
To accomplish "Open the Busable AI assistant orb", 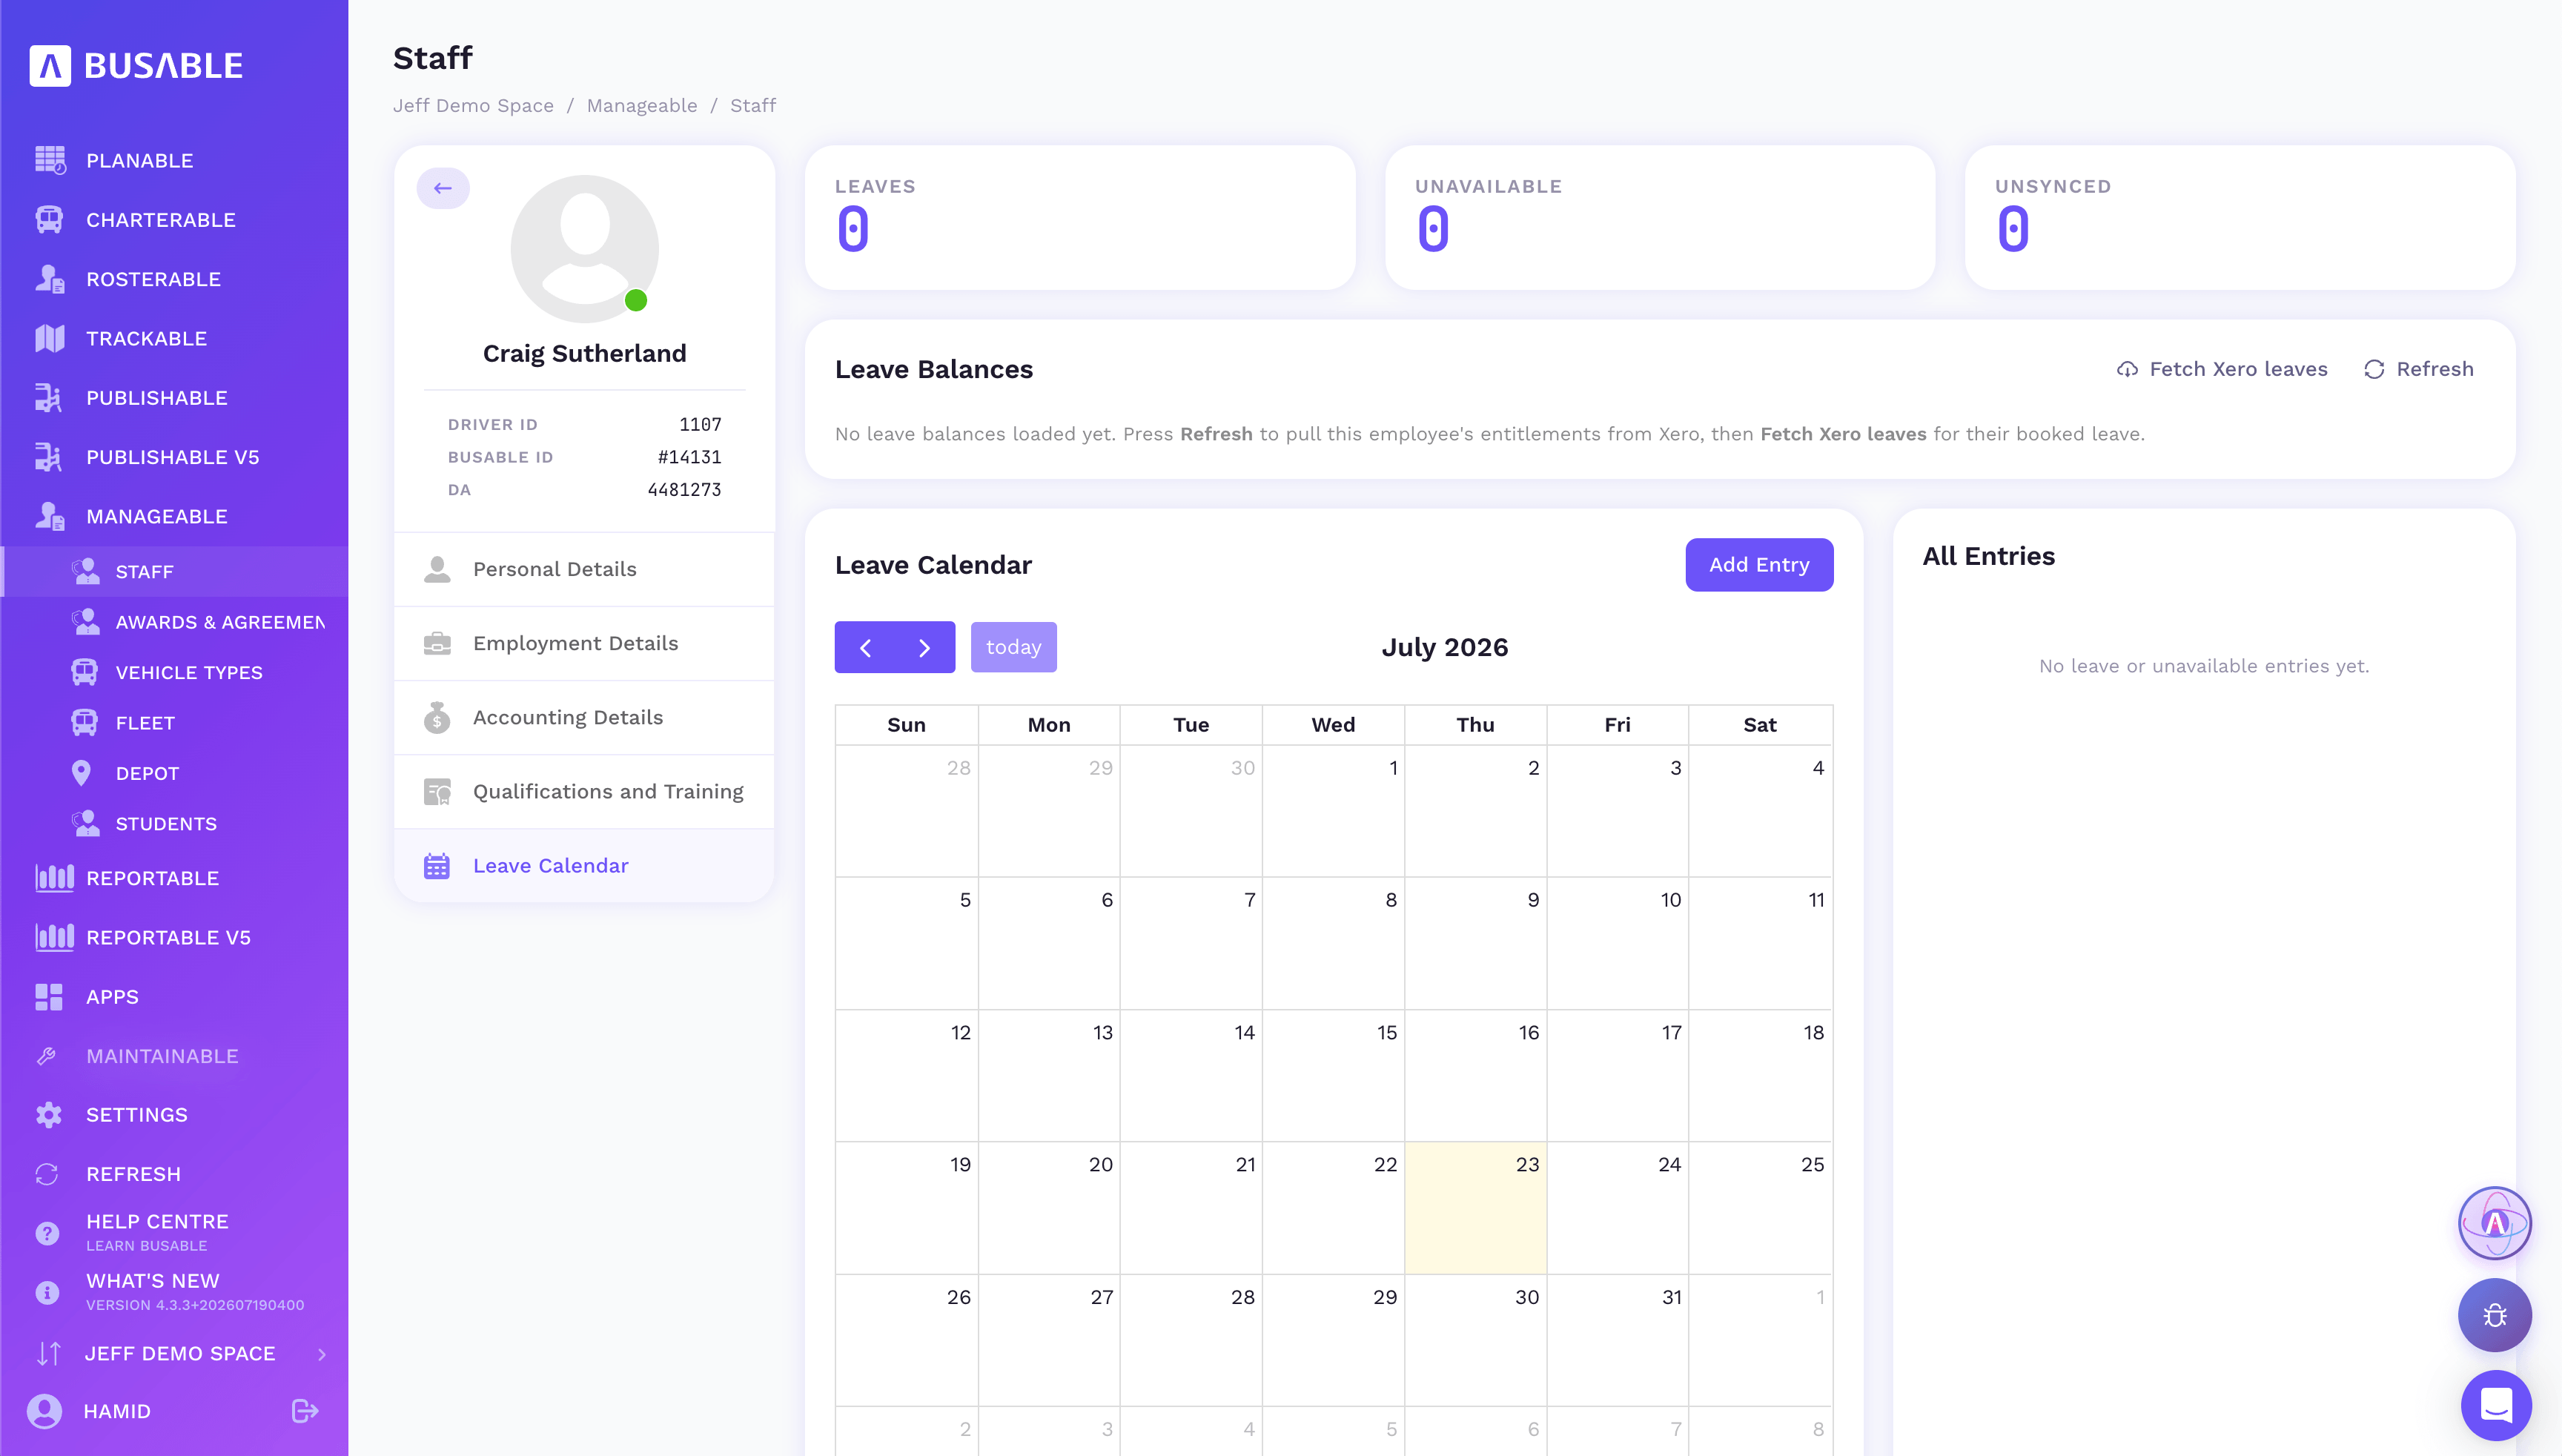I will [x=2495, y=1223].
